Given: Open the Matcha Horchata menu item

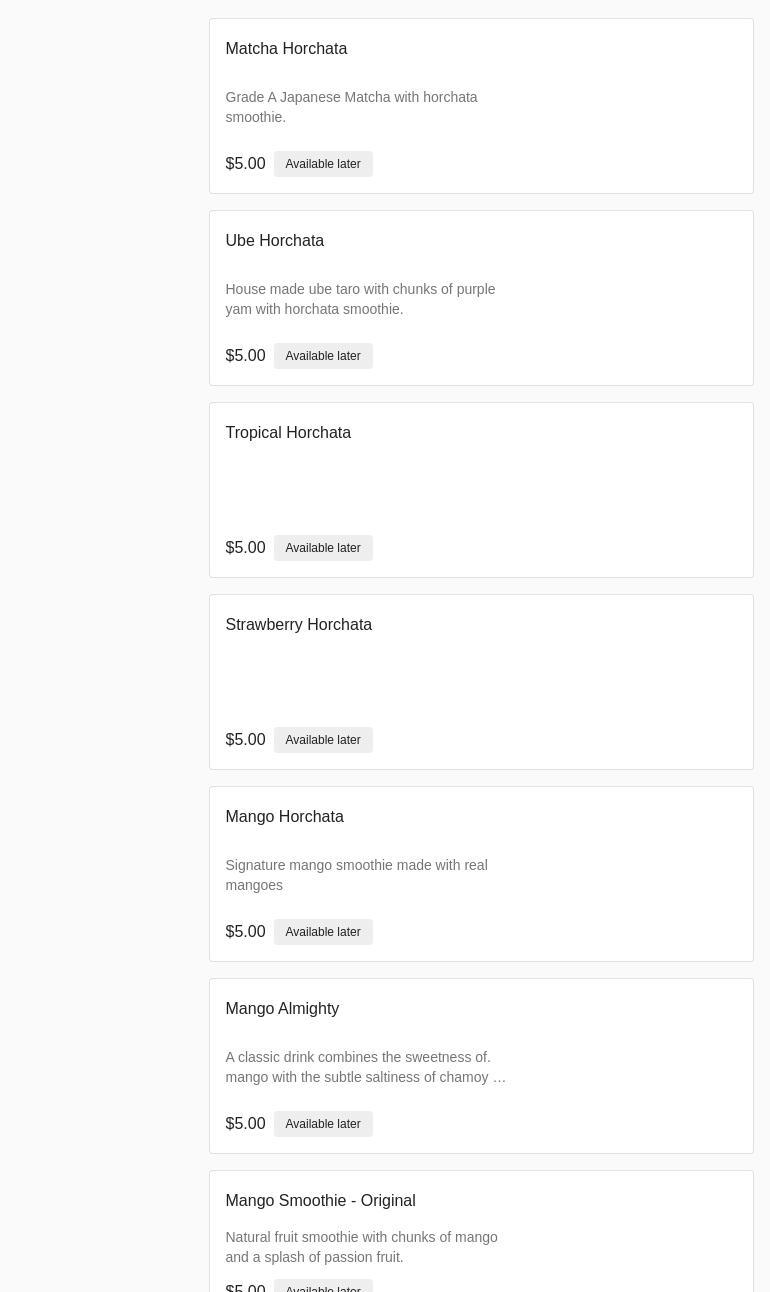Looking at the screenshot, I should click(286, 49).
